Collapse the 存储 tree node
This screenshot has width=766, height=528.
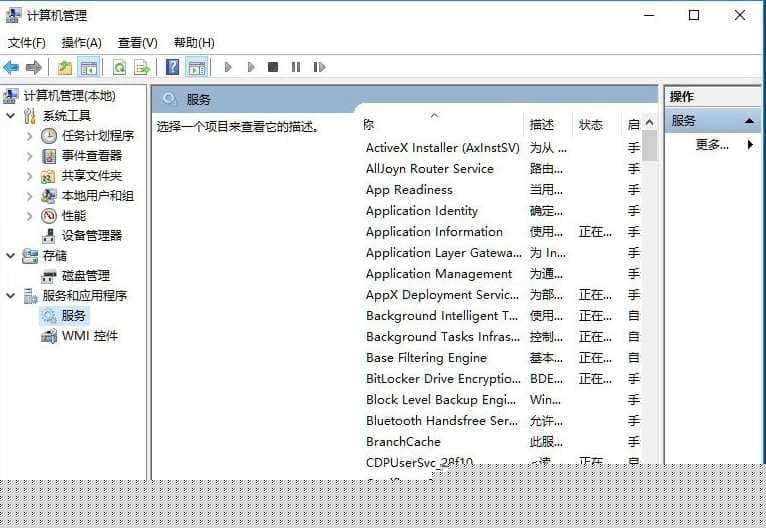tap(10, 255)
